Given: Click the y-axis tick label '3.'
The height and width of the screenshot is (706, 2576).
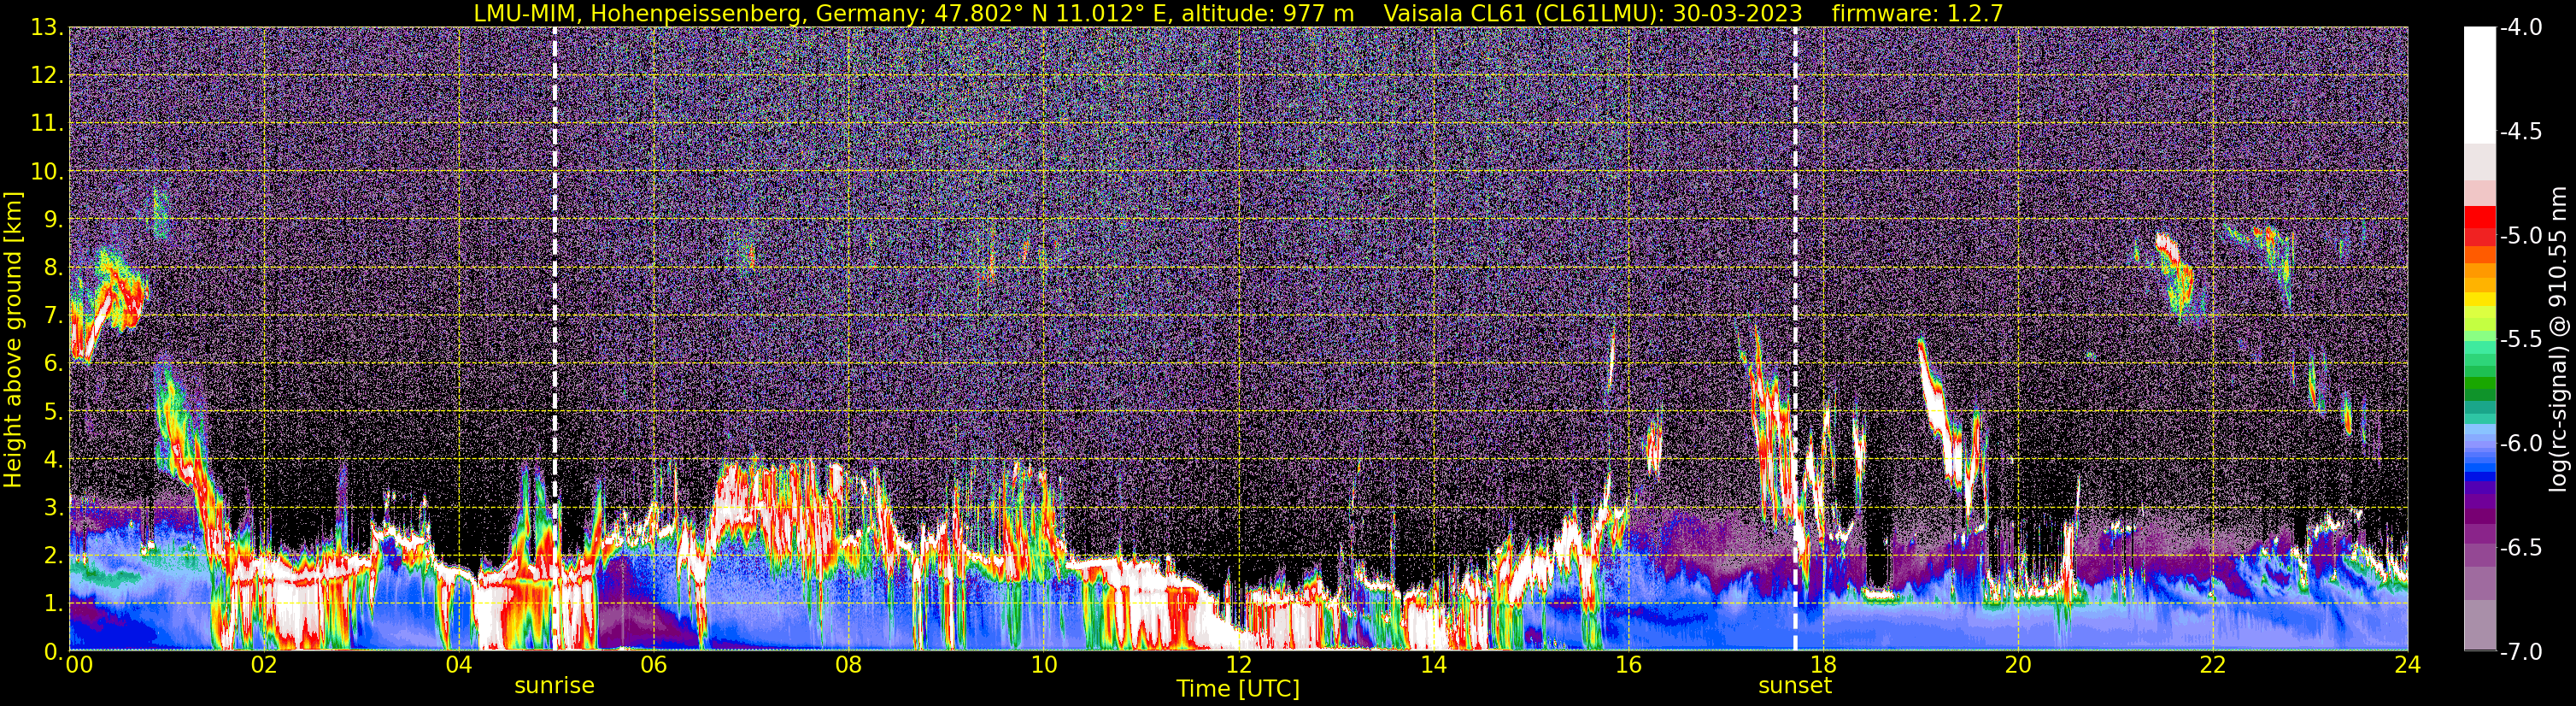Looking at the screenshot, I should click(54, 508).
